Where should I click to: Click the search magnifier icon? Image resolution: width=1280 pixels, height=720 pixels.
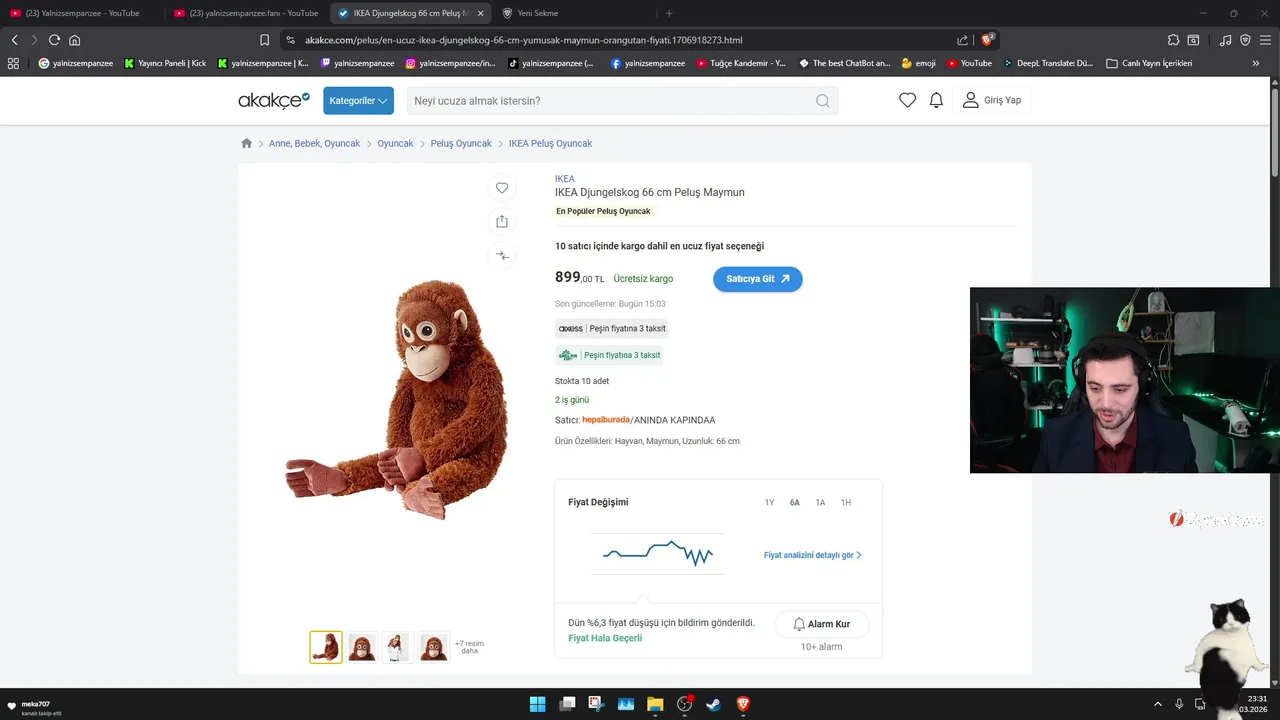point(823,101)
